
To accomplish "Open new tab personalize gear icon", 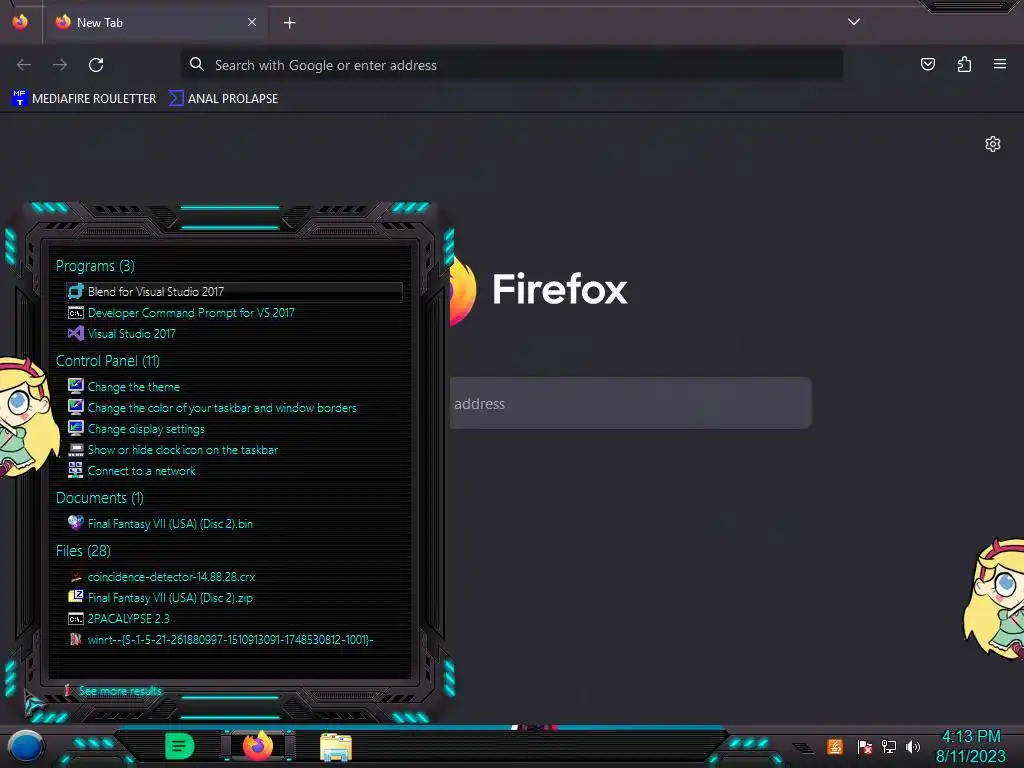I will click(x=993, y=144).
